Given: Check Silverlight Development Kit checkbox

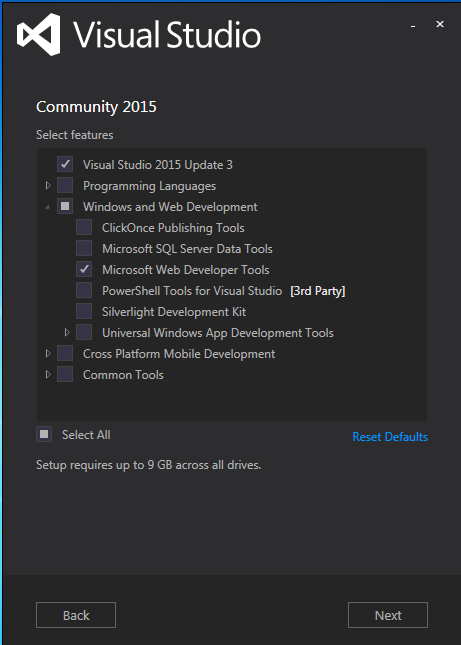Looking at the screenshot, I should pyautogui.click(x=84, y=311).
